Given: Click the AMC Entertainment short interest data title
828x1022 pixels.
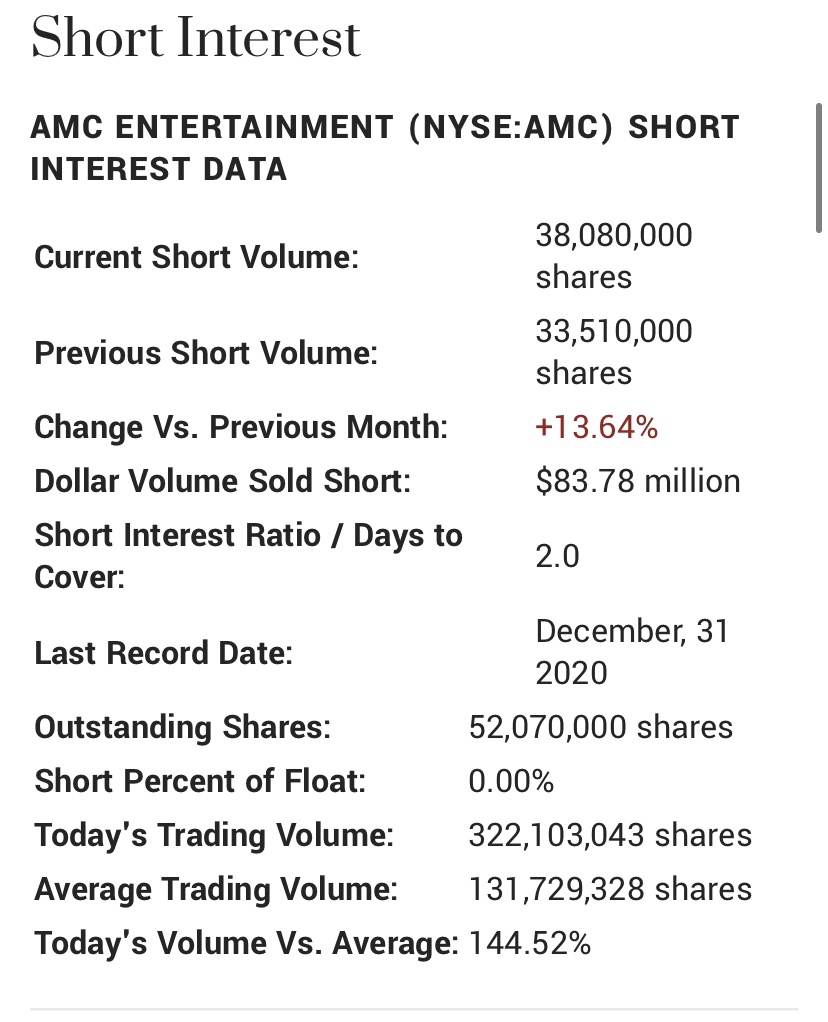Looking at the screenshot, I should point(385,148).
